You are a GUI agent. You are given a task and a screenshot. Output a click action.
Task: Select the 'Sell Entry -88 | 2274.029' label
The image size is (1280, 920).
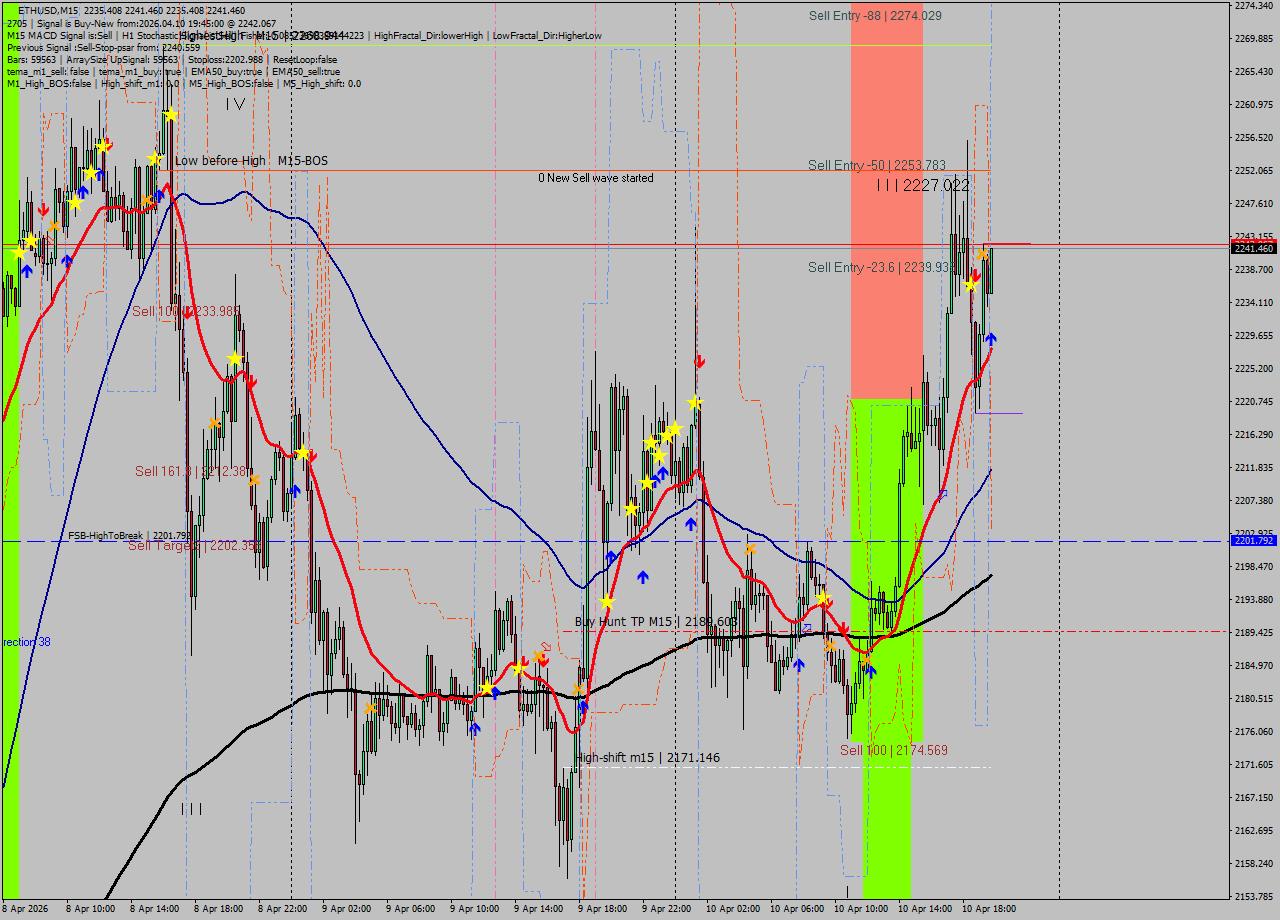pyautogui.click(x=875, y=16)
